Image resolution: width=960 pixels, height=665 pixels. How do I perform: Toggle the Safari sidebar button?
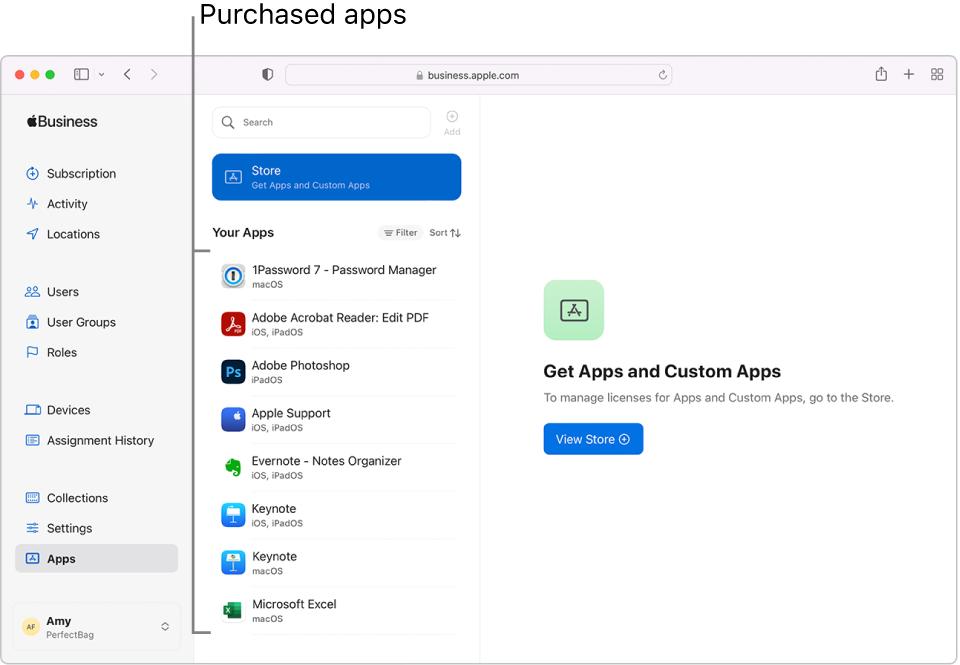coord(82,75)
